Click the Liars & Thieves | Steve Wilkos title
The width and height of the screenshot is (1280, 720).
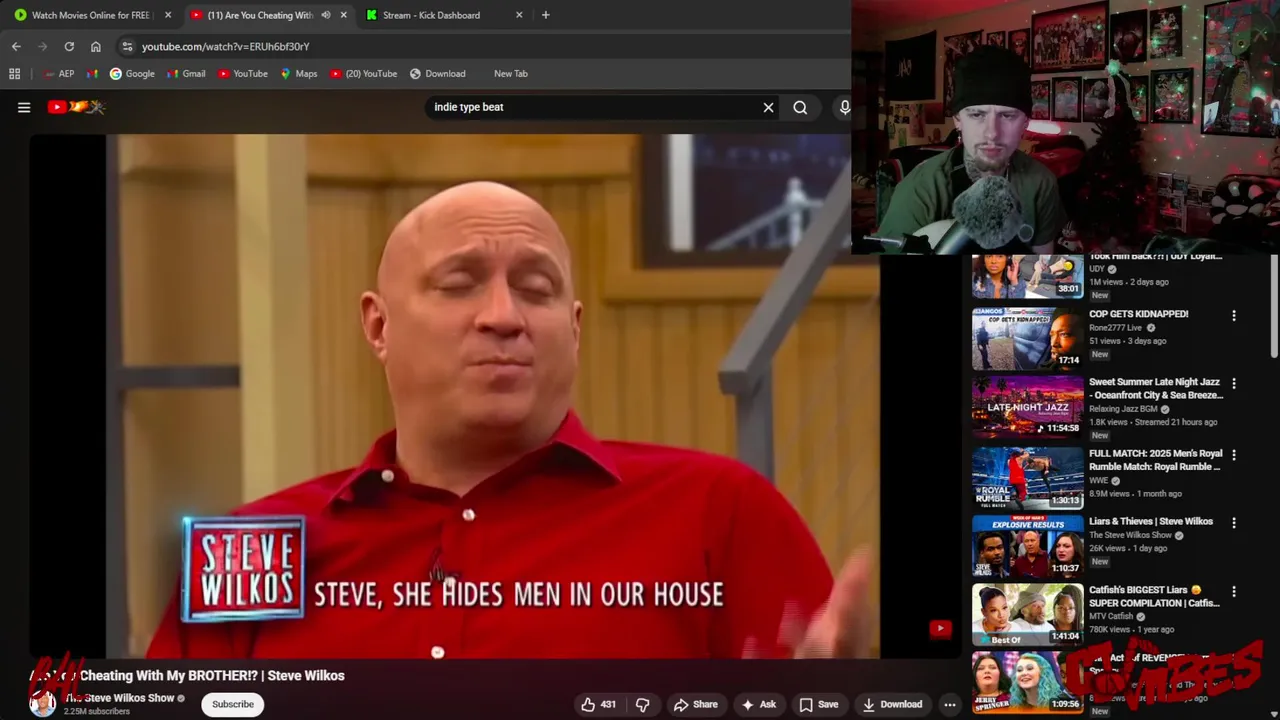[1150, 522]
